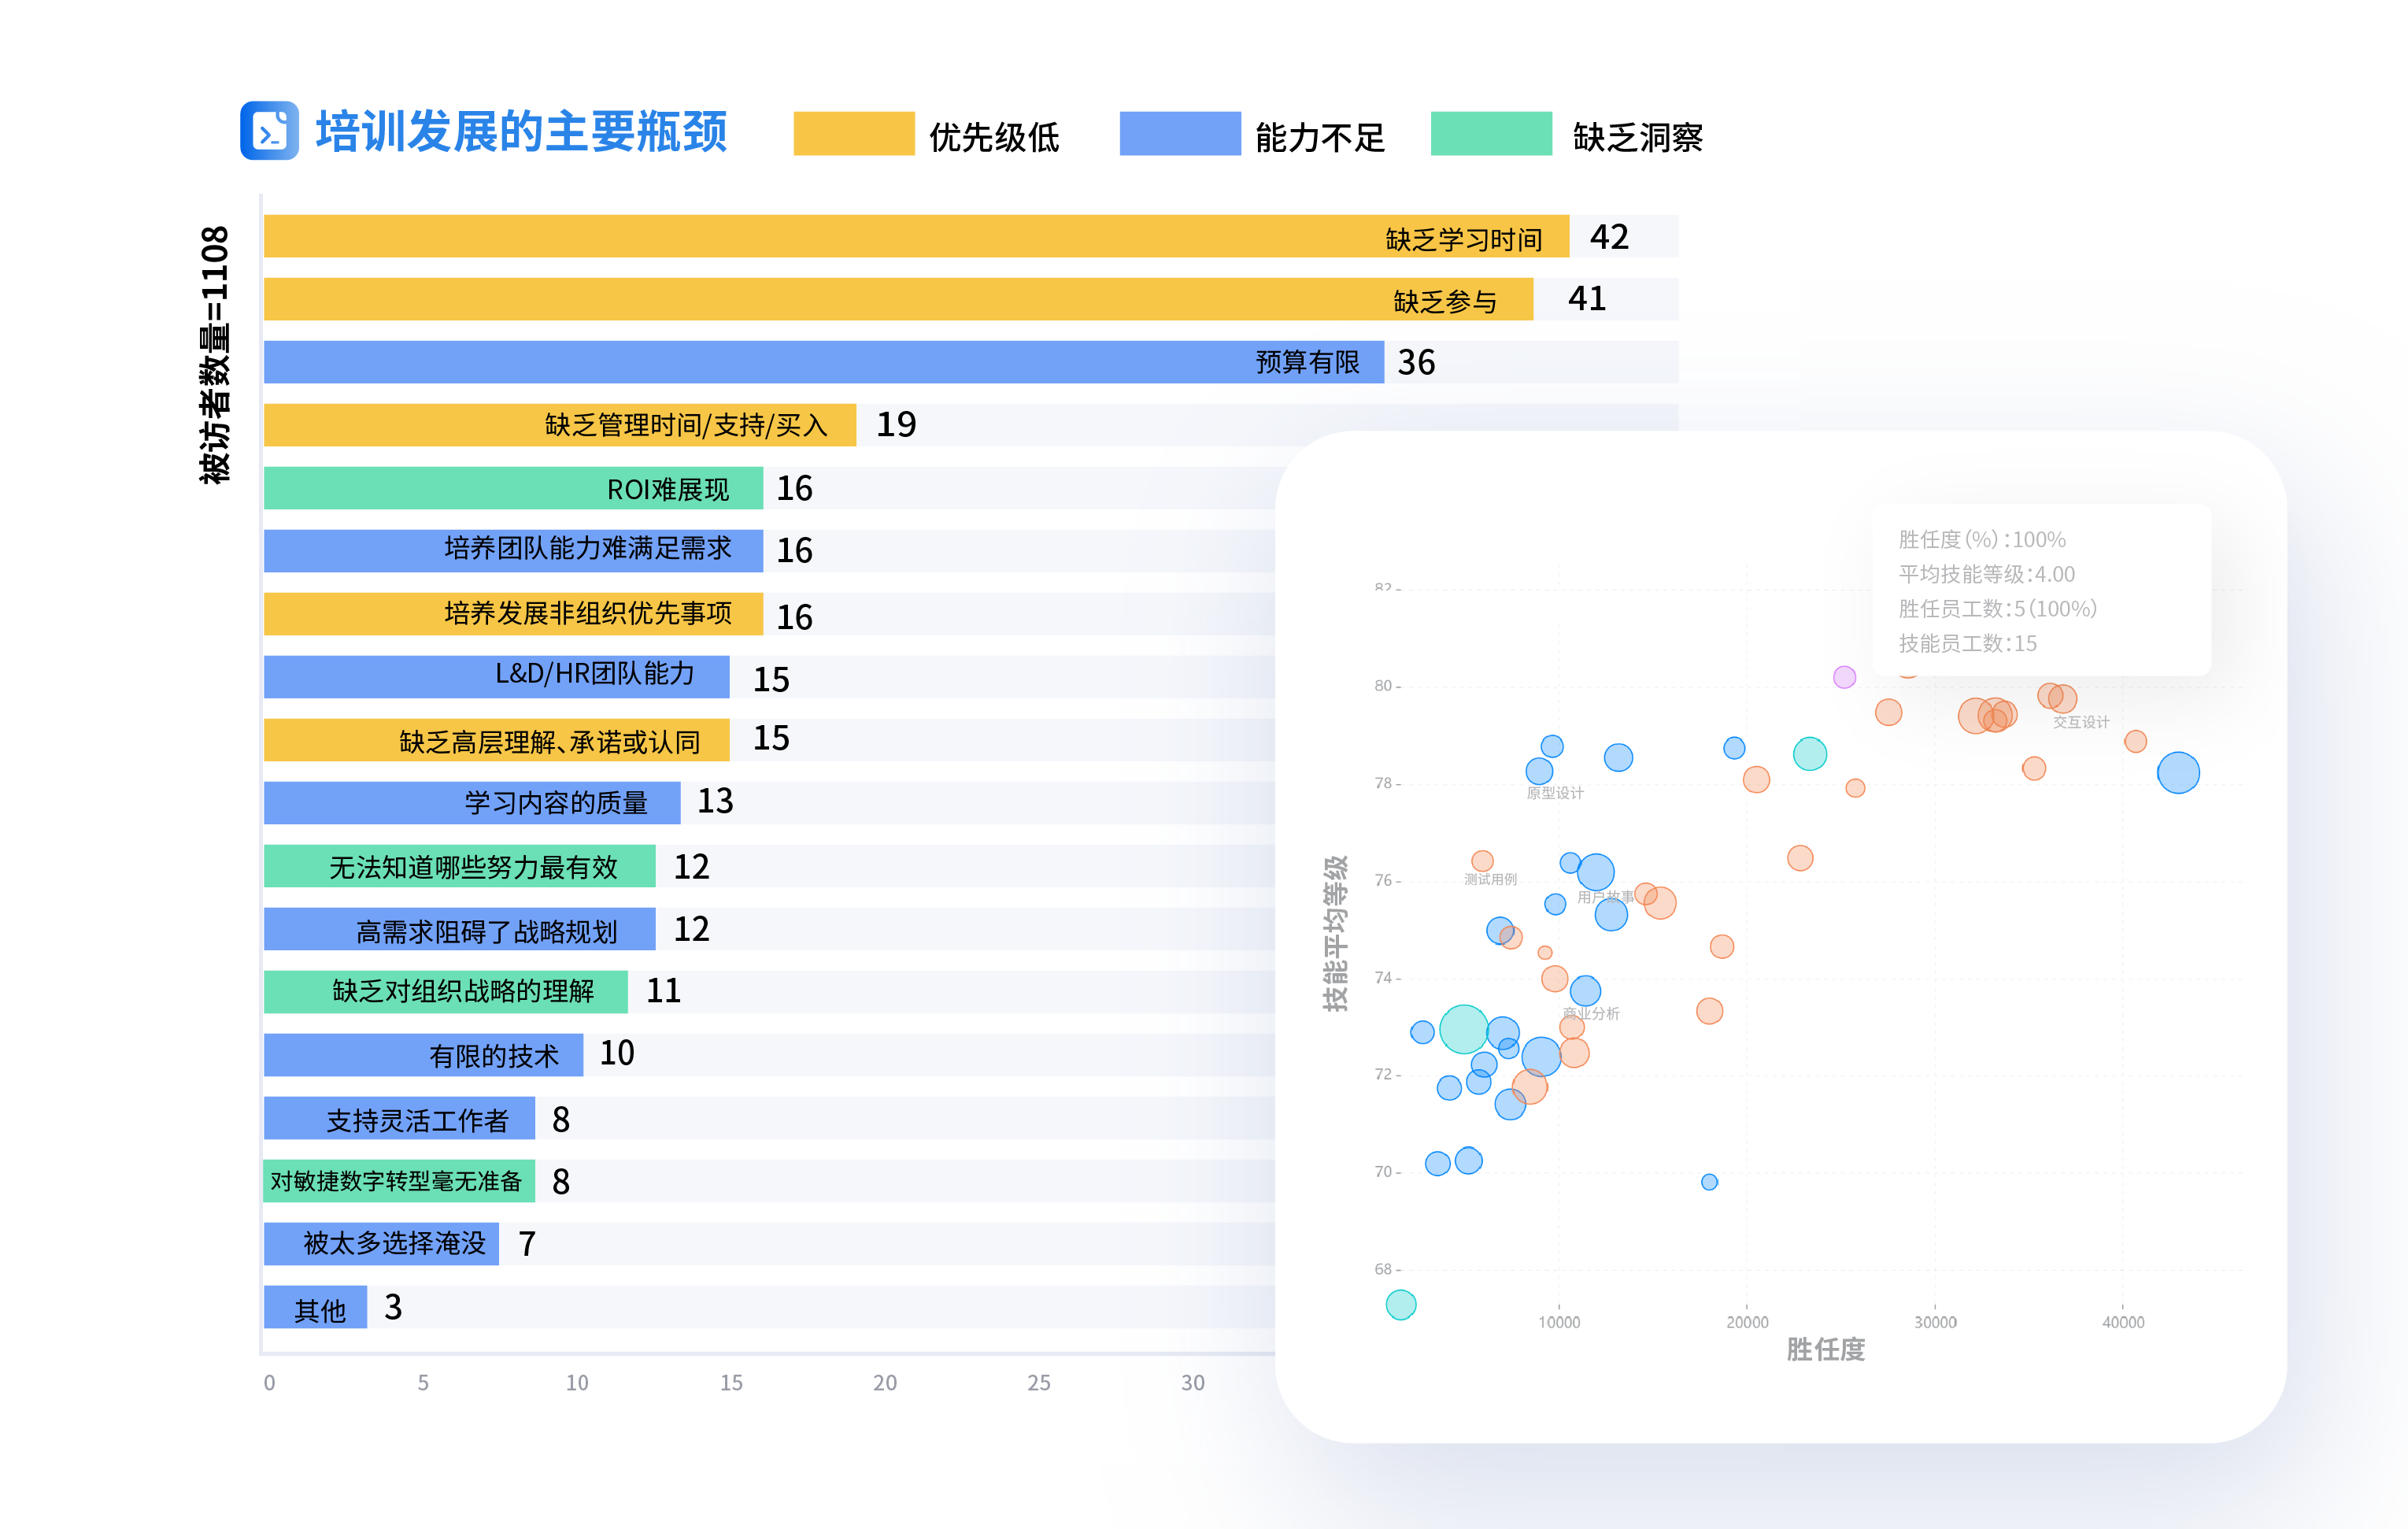2408x1529 pixels.
Task: Toggle the 能力不足 legend label
Action: click(1319, 137)
